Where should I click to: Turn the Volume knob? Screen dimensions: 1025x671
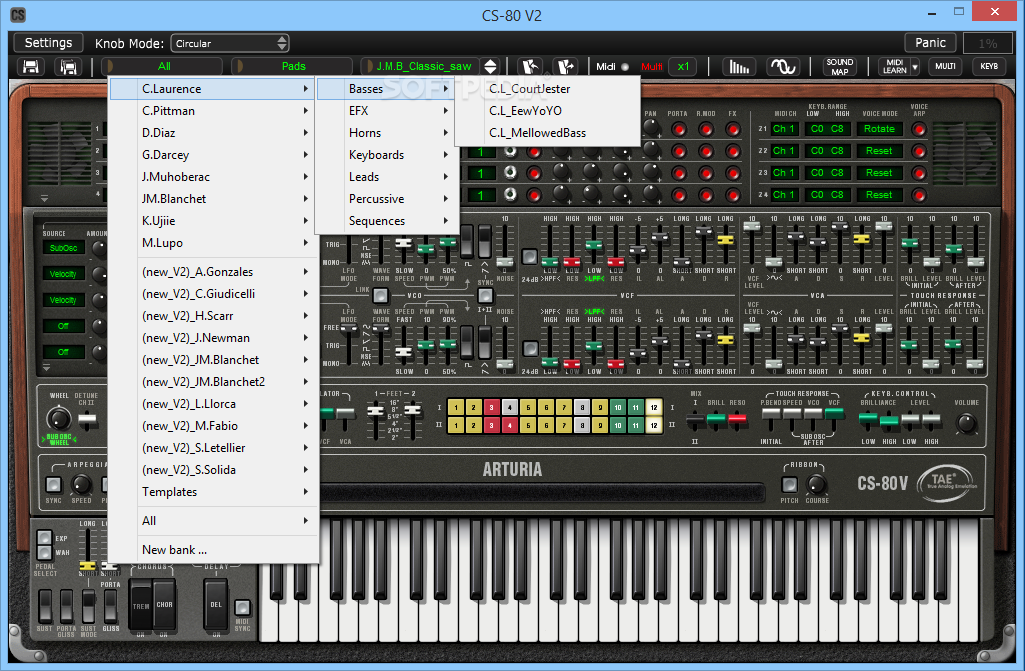click(x=967, y=423)
